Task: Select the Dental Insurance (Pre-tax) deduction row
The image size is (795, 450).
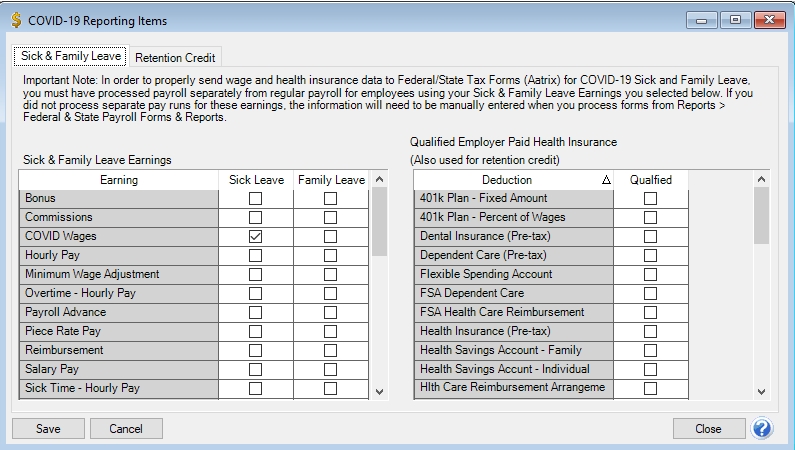Action: tap(513, 237)
